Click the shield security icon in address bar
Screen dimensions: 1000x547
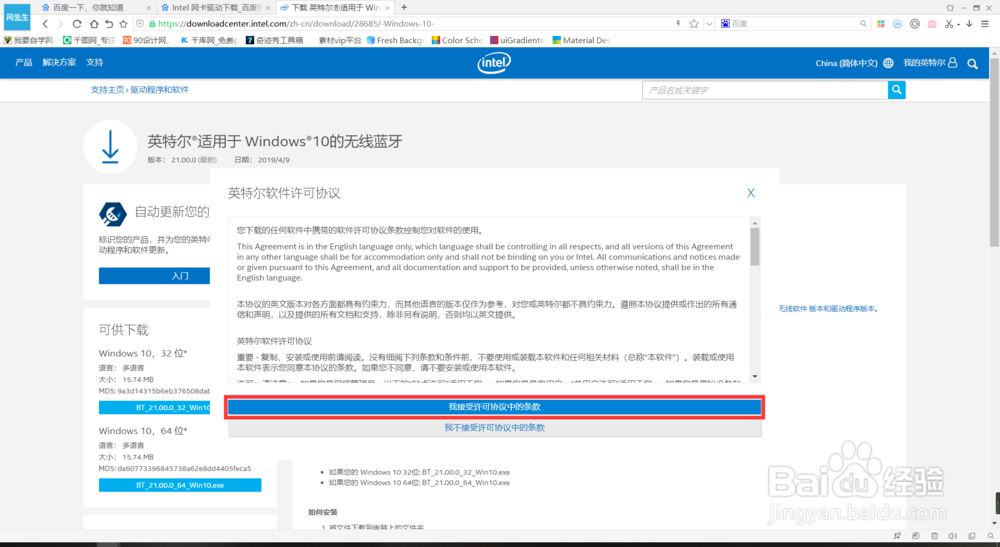[140, 24]
